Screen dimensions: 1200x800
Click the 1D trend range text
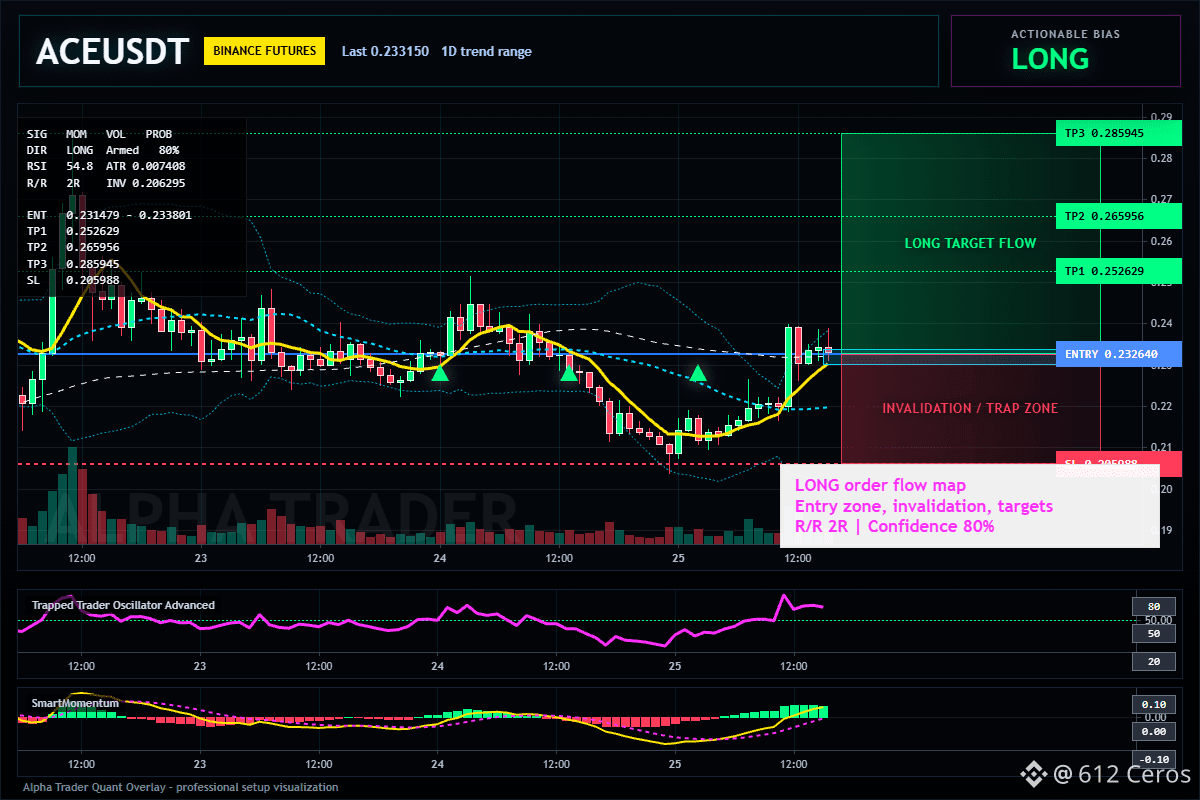[x=487, y=51]
